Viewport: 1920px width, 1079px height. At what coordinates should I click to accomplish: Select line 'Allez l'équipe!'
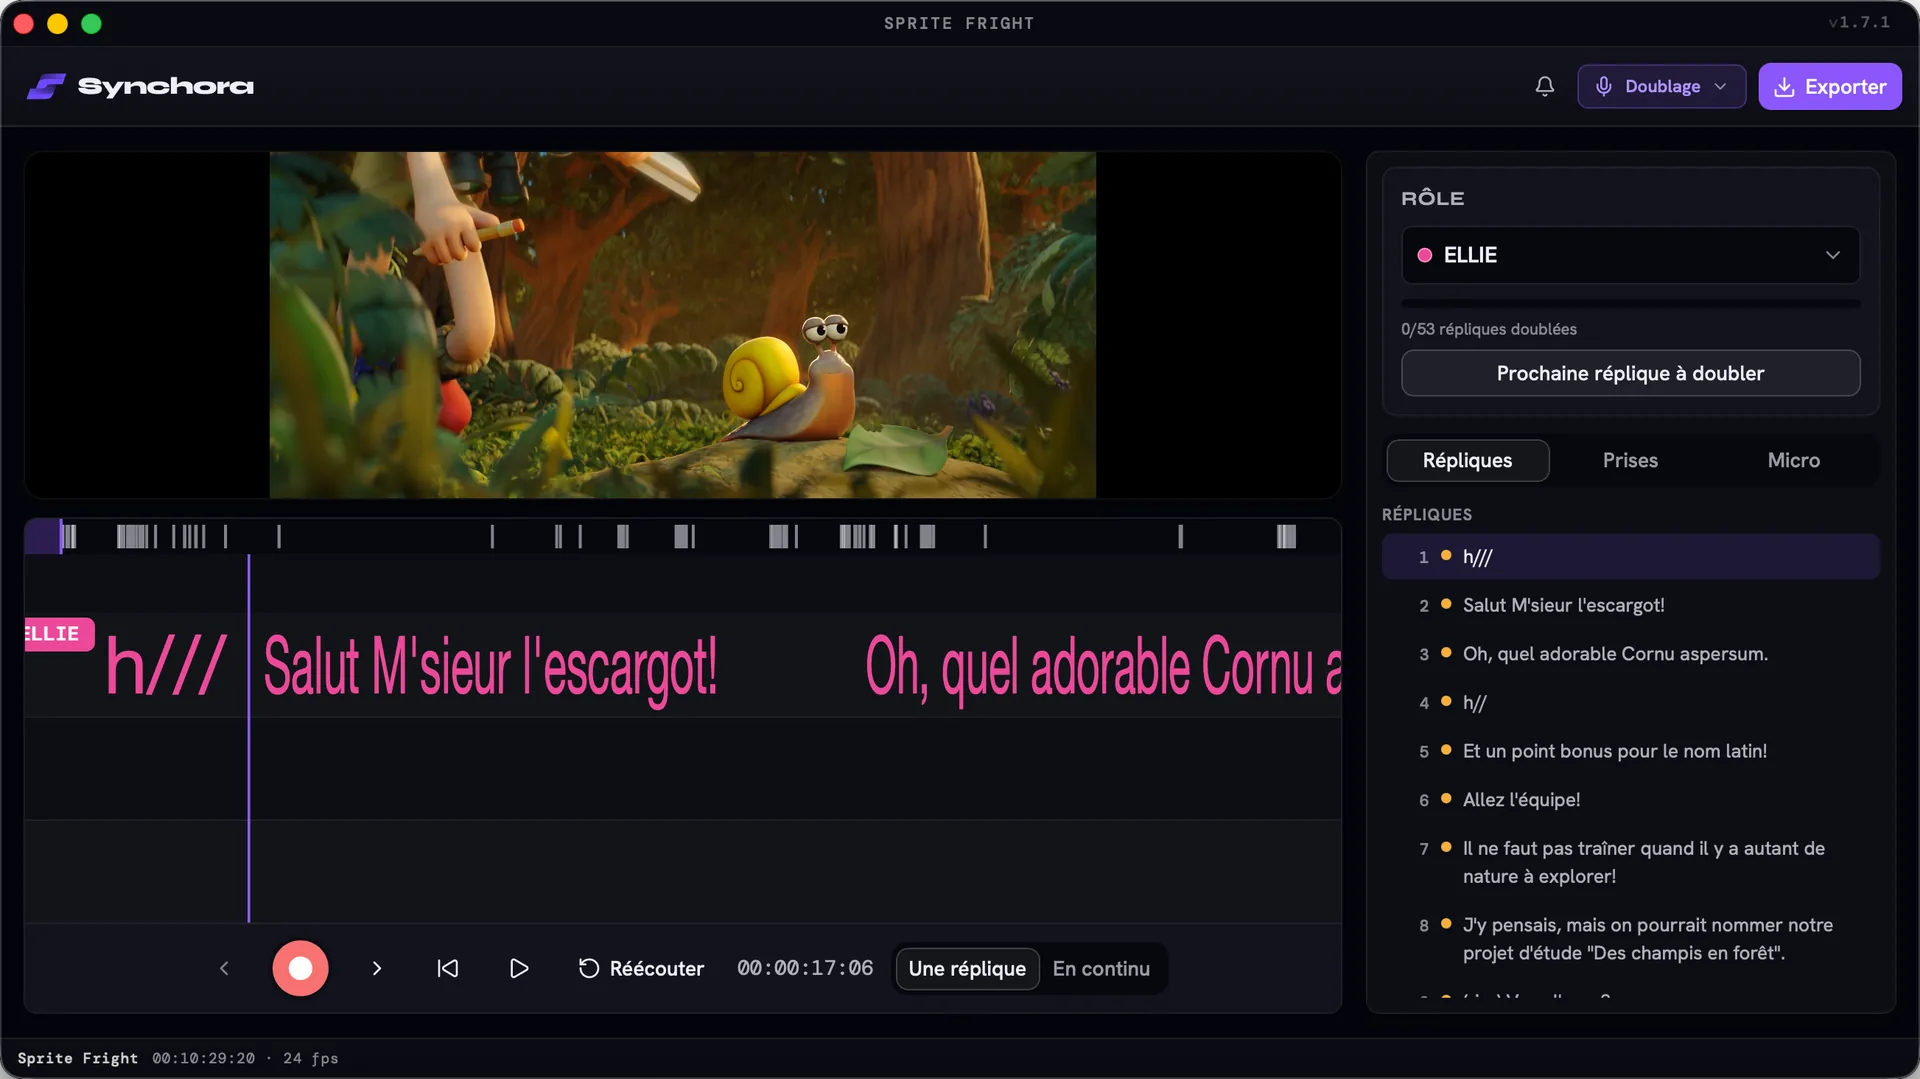(1630, 799)
